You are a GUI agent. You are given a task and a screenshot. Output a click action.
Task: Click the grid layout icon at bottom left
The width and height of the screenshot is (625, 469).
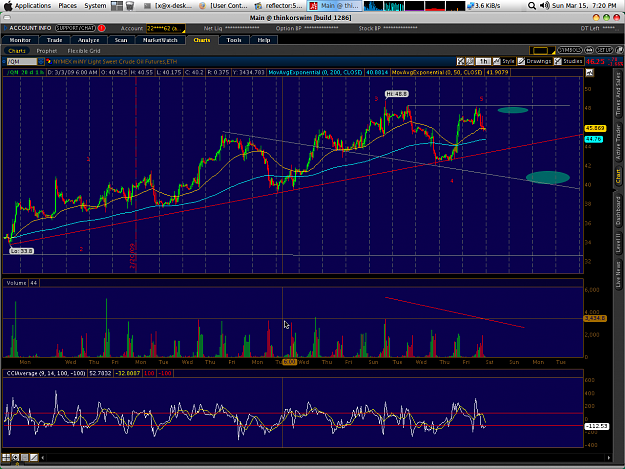point(6,457)
